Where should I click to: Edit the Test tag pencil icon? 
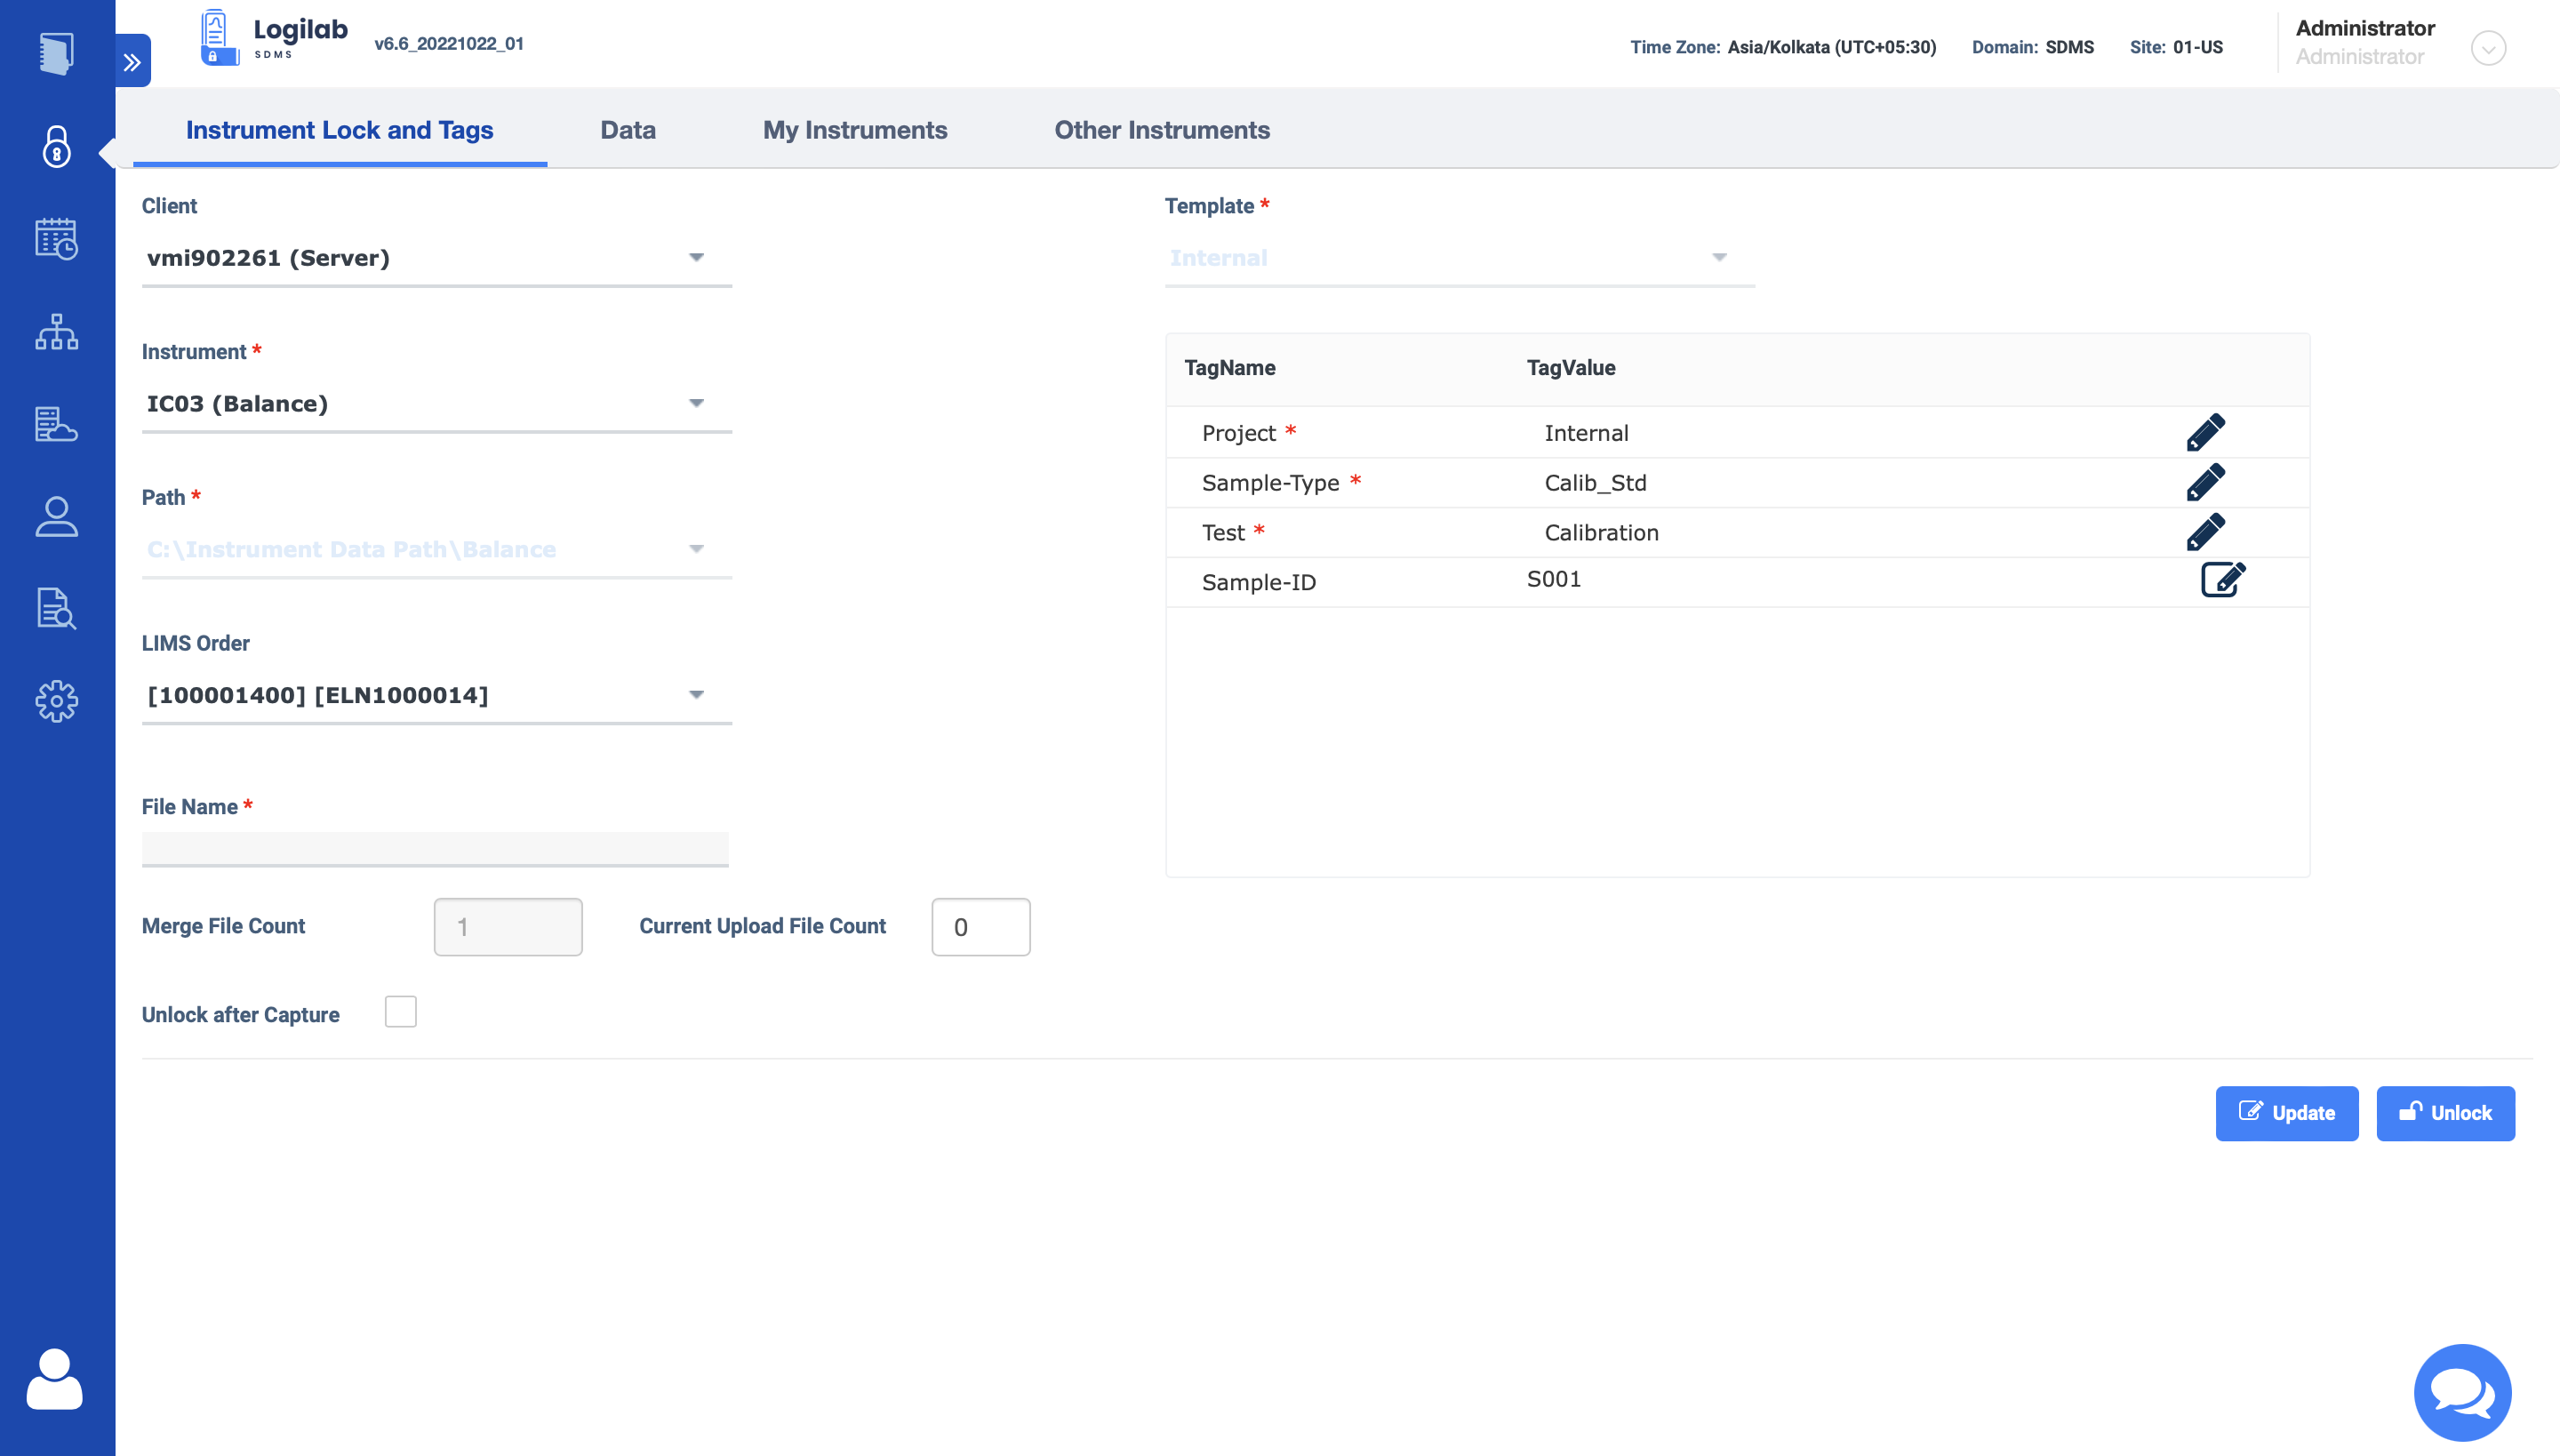pyautogui.click(x=2205, y=532)
